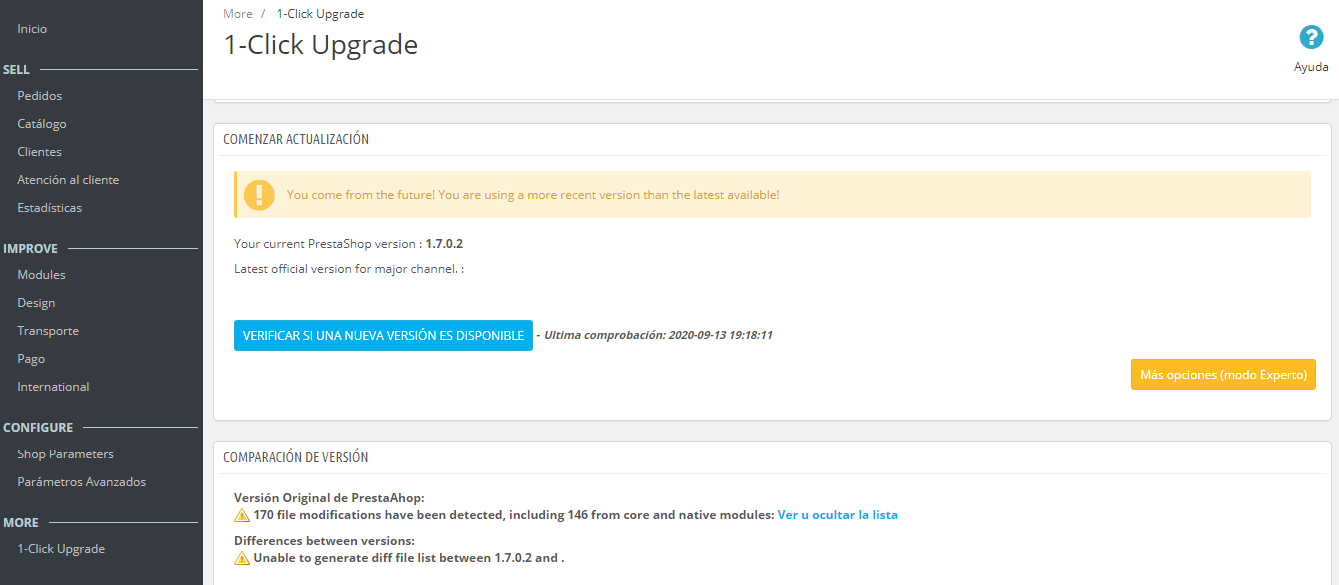Image resolution: width=1339 pixels, height=585 pixels.
Task: Click the IMPROVE section header
Action: click(31, 249)
